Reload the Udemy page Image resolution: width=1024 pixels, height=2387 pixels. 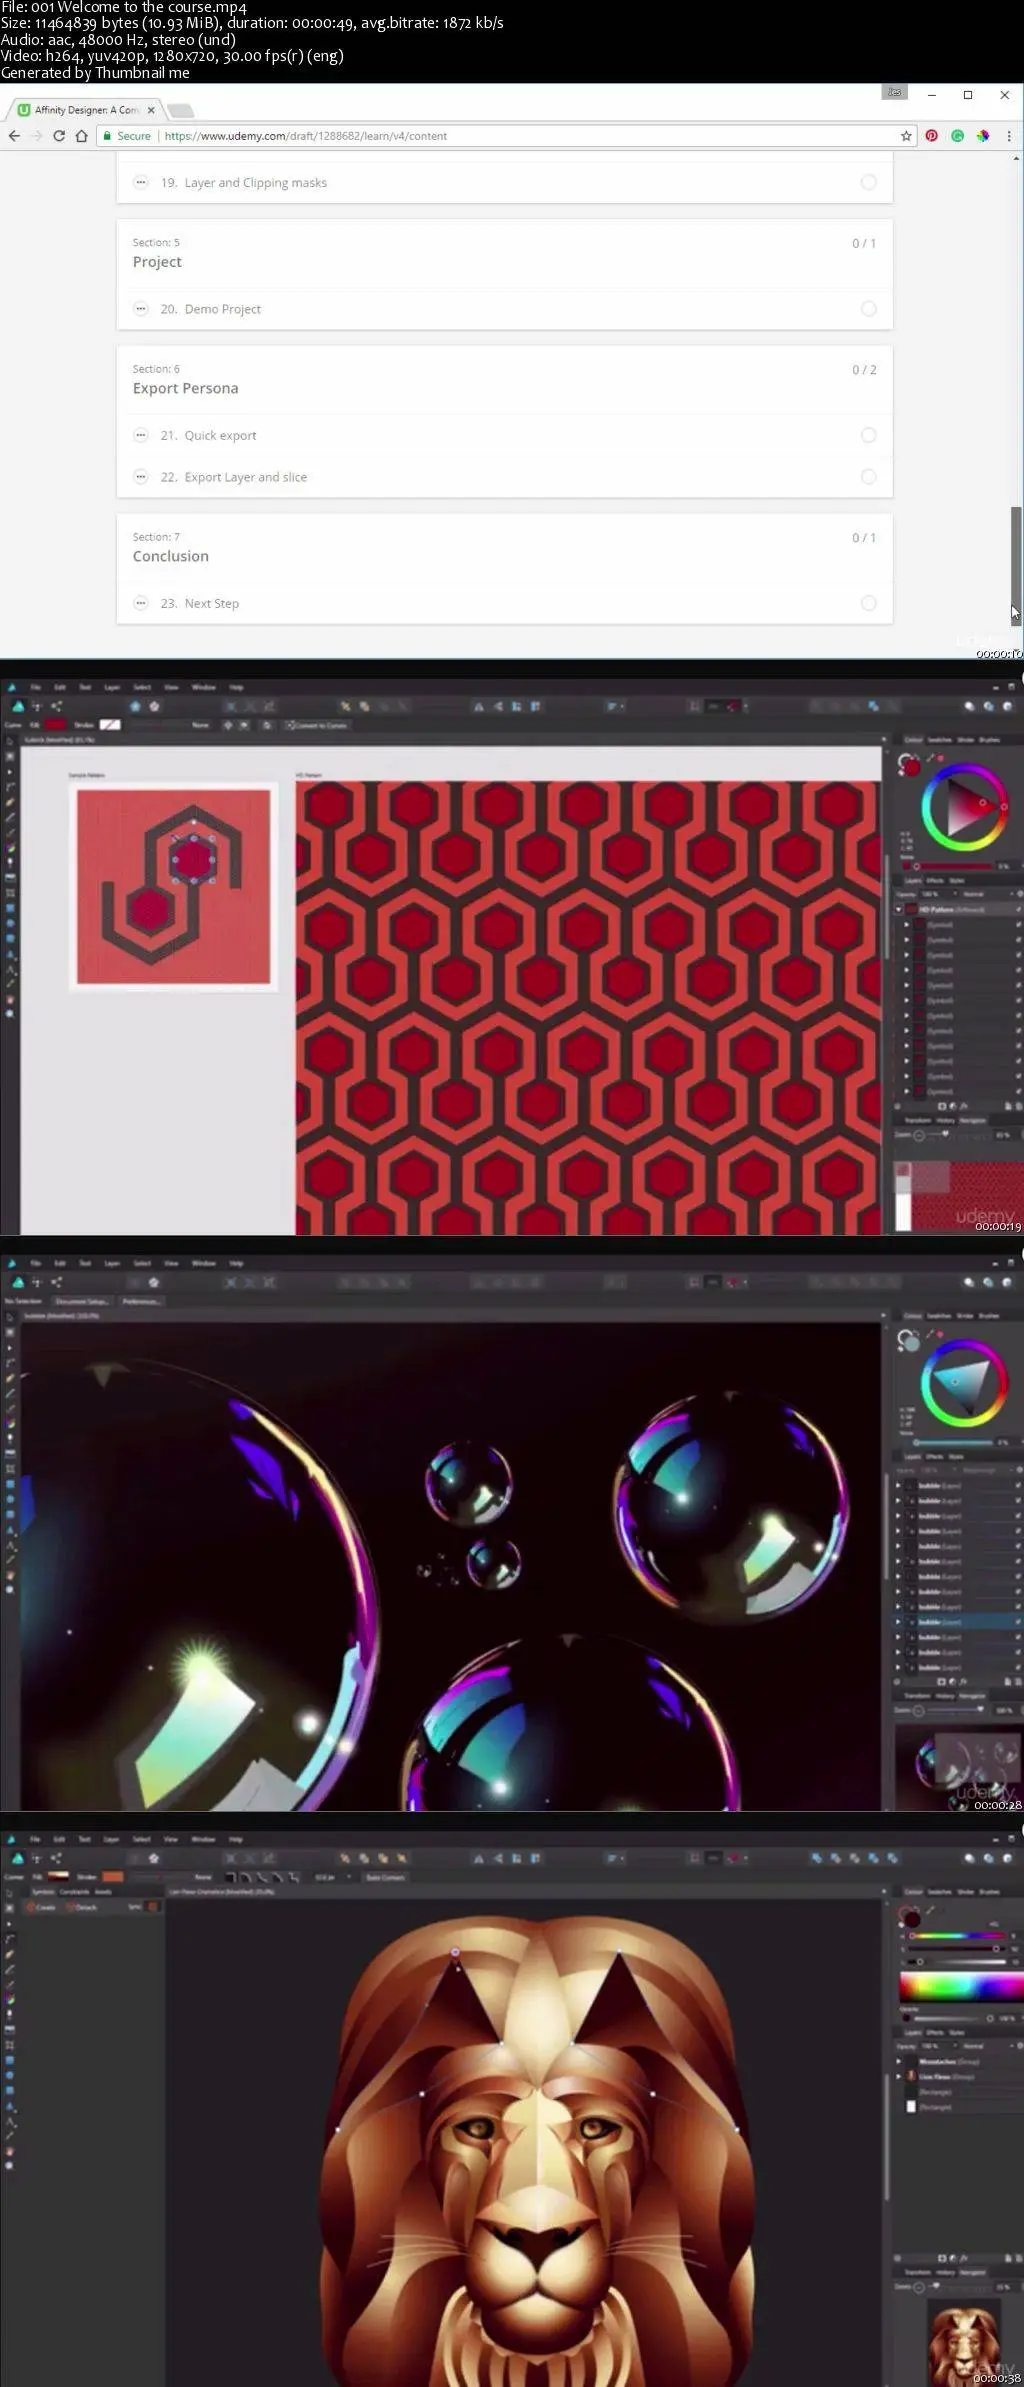[59, 136]
